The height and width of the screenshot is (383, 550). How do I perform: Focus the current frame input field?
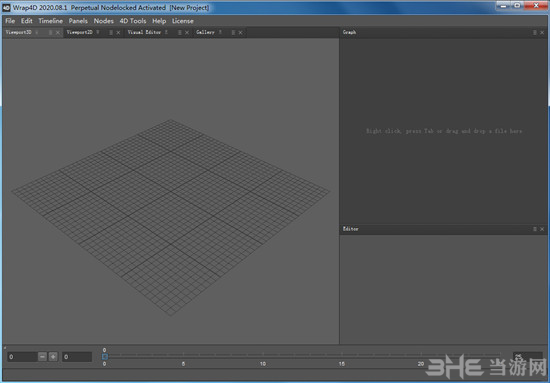(22, 357)
